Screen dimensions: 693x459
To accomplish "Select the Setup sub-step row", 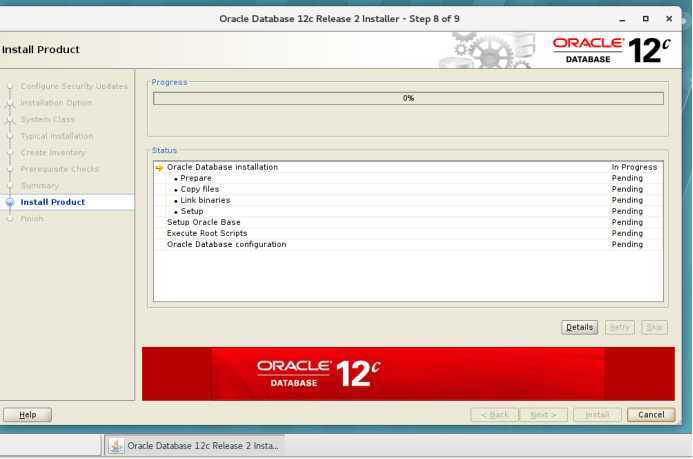I will tap(408, 211).
